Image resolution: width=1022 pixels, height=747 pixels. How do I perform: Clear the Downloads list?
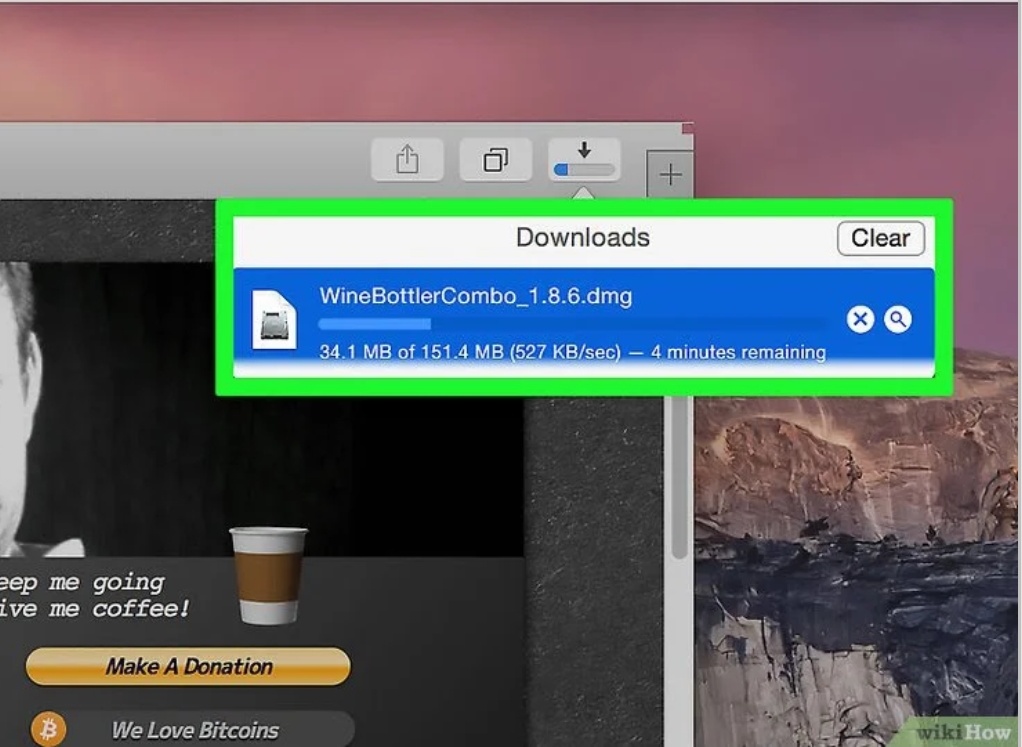(x=881, y=238)
